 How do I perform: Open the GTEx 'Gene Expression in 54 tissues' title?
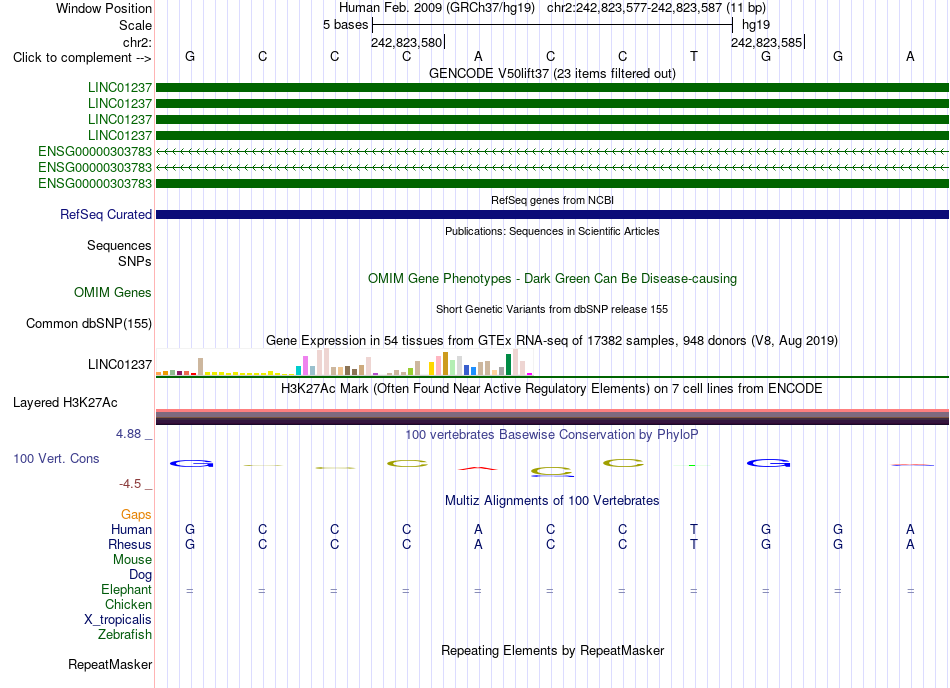point(552,340)
